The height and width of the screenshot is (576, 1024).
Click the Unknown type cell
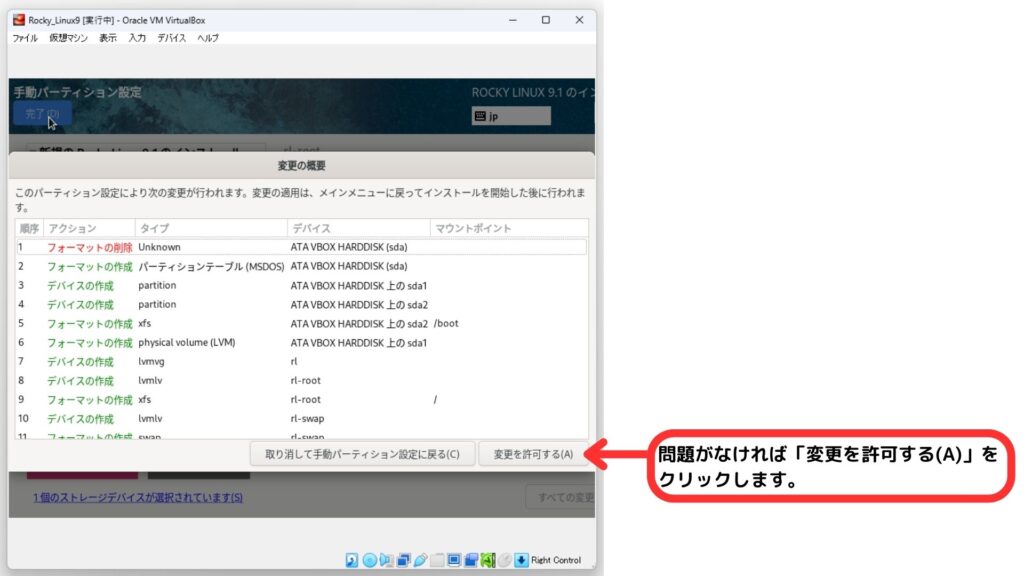tap(159, 247)
